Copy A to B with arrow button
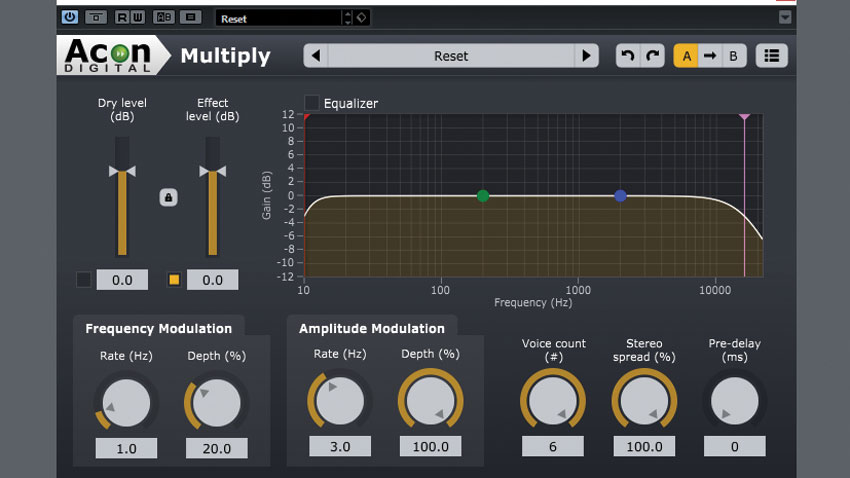The image size is (850, 478). coord(710,56)
